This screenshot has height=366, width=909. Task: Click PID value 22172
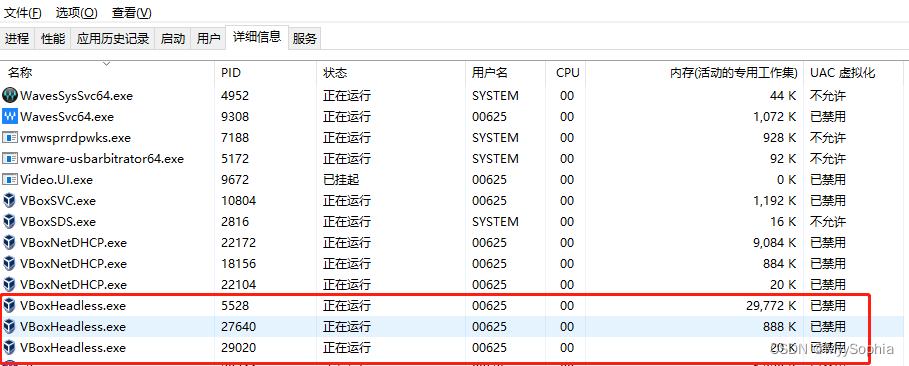(x=238, y=242)
